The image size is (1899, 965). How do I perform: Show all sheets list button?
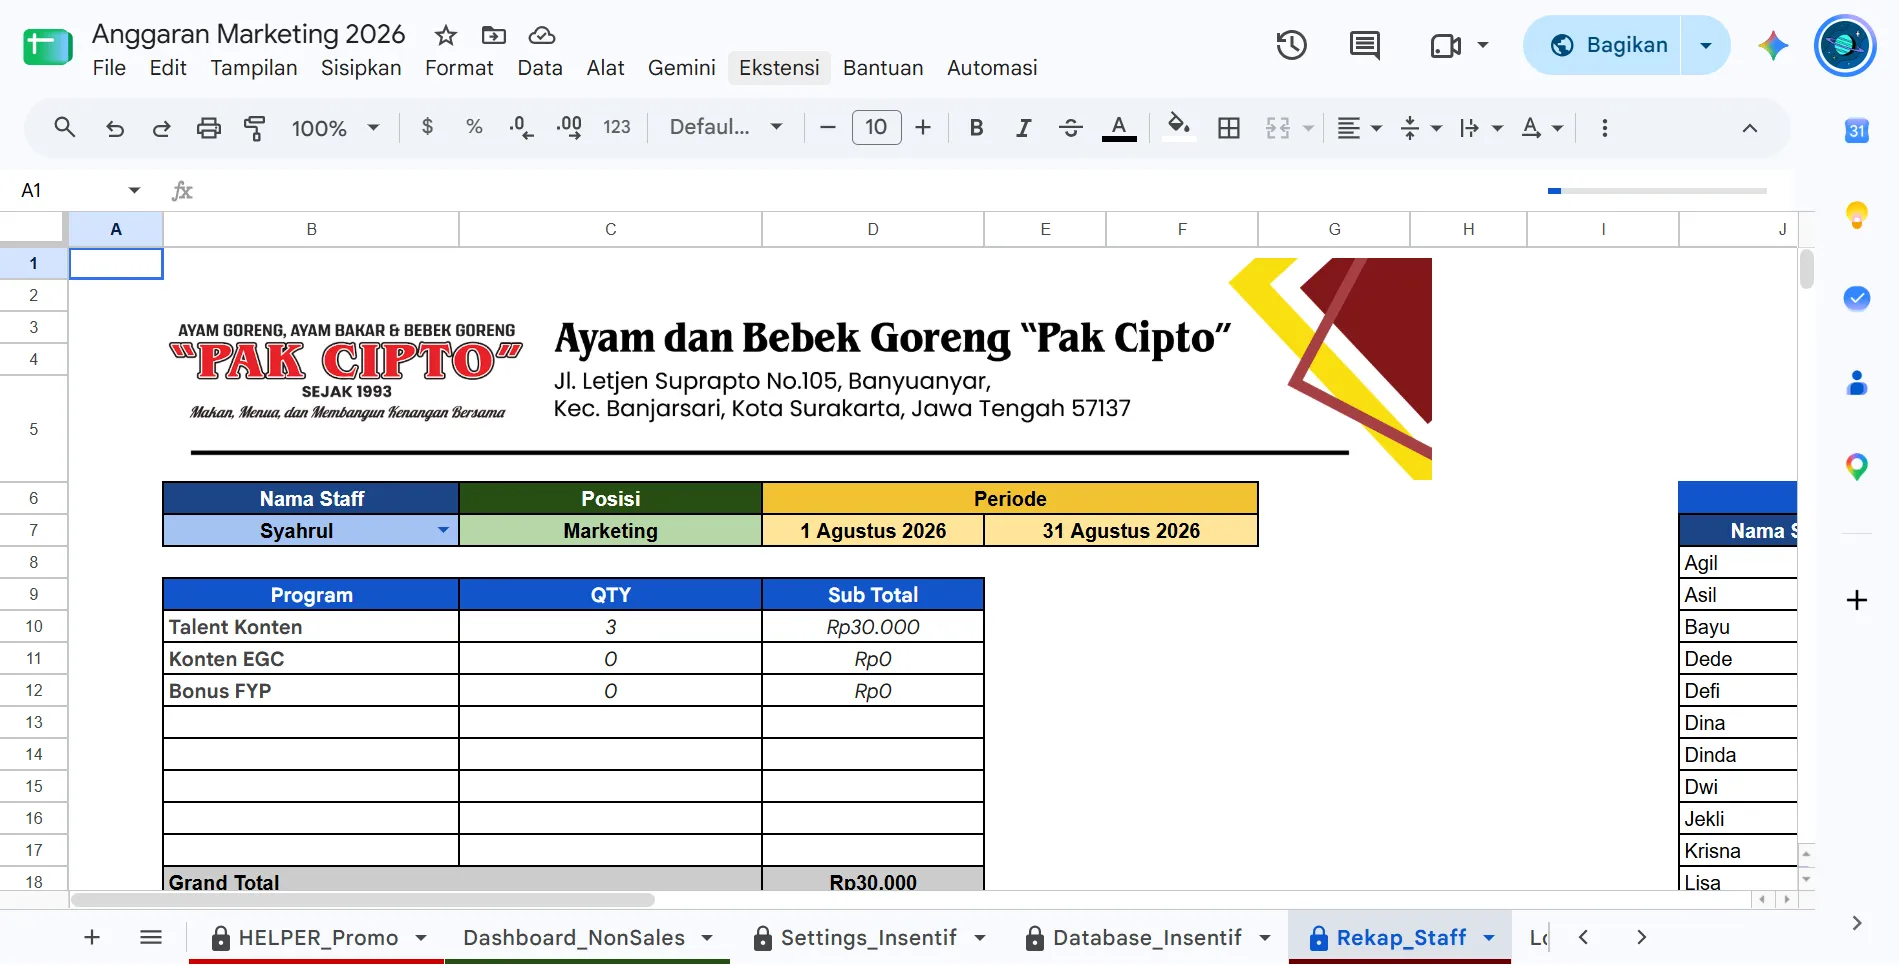coord(151,937)
